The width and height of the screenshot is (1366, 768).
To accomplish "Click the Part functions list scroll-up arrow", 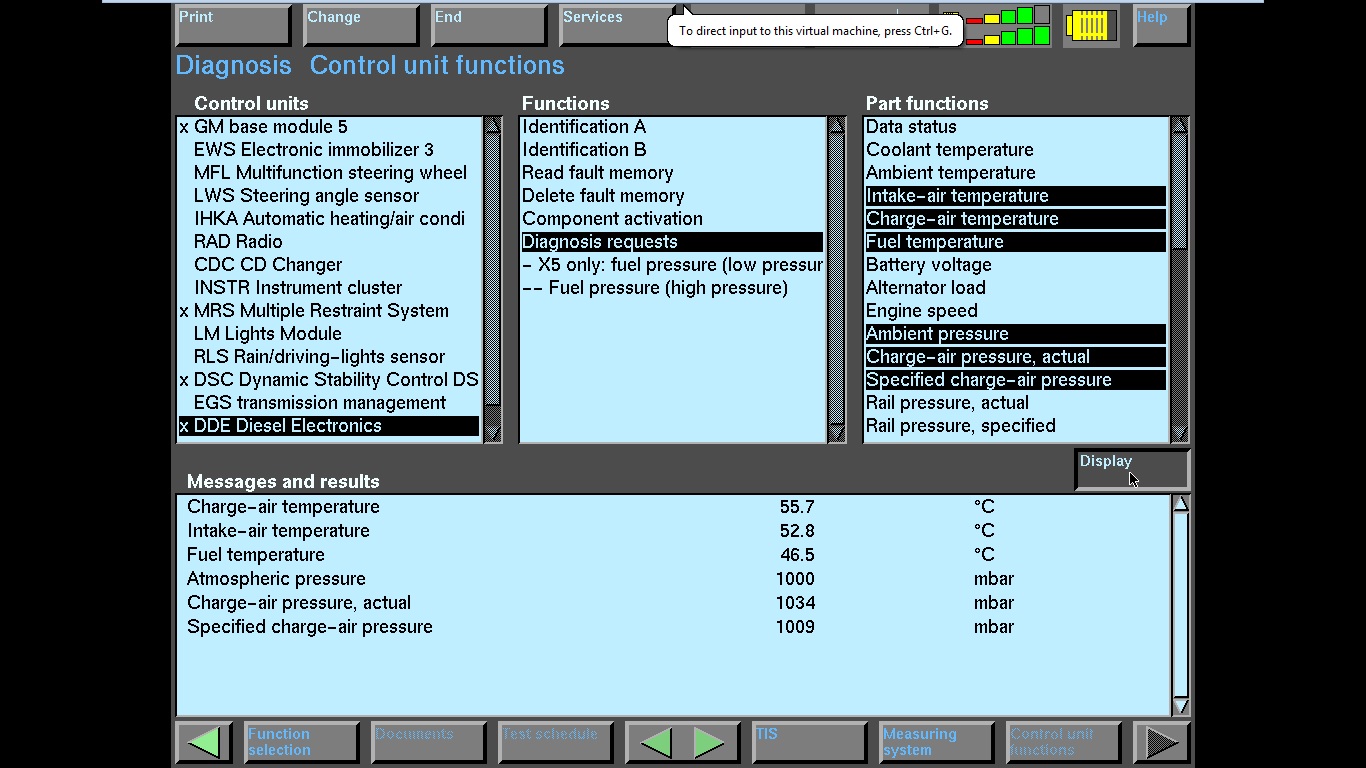I will [x=1179, y=127].
